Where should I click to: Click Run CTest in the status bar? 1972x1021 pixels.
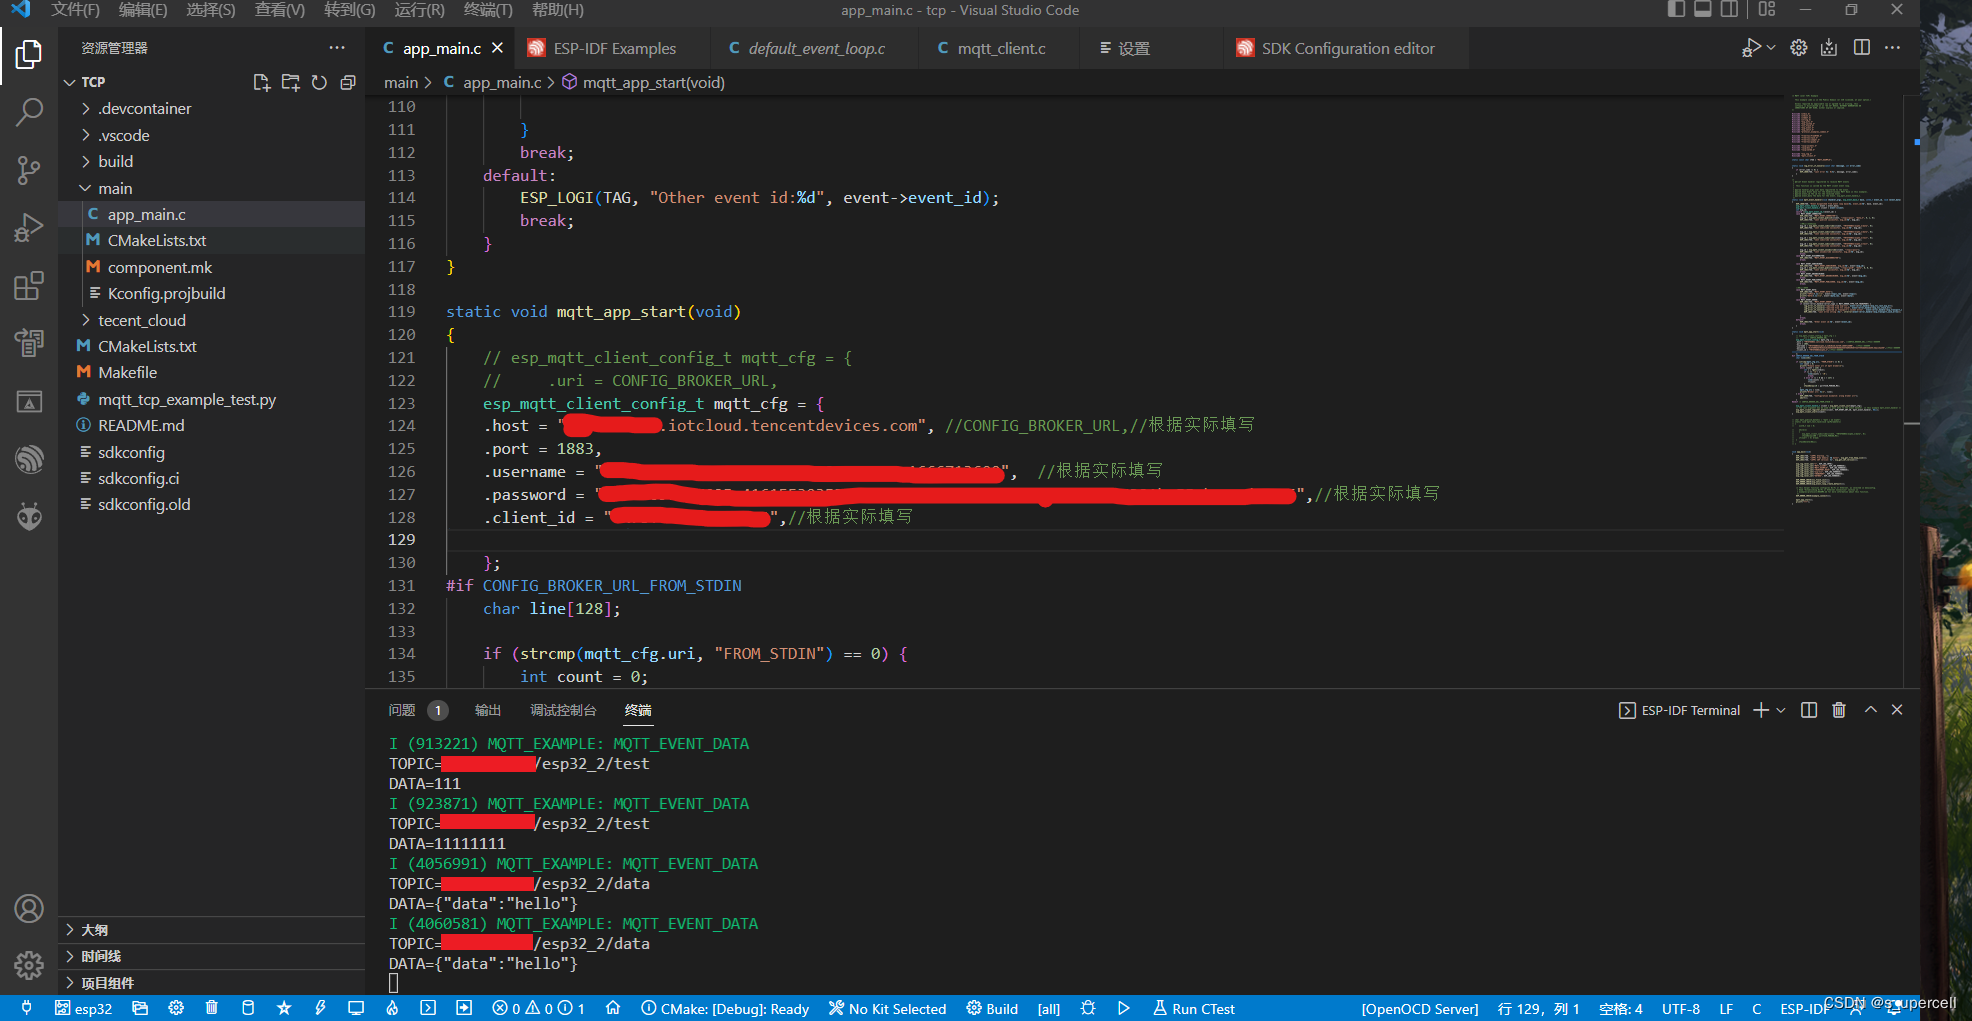coord(1194,1008)
